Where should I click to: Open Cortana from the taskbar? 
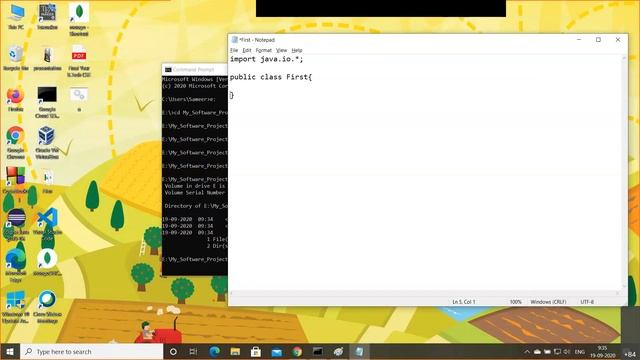(x=173, y=351)
